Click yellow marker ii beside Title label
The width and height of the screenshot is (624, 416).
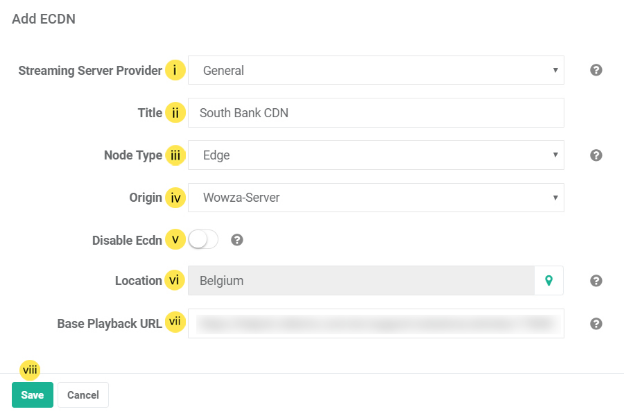(x=175, y=113)
